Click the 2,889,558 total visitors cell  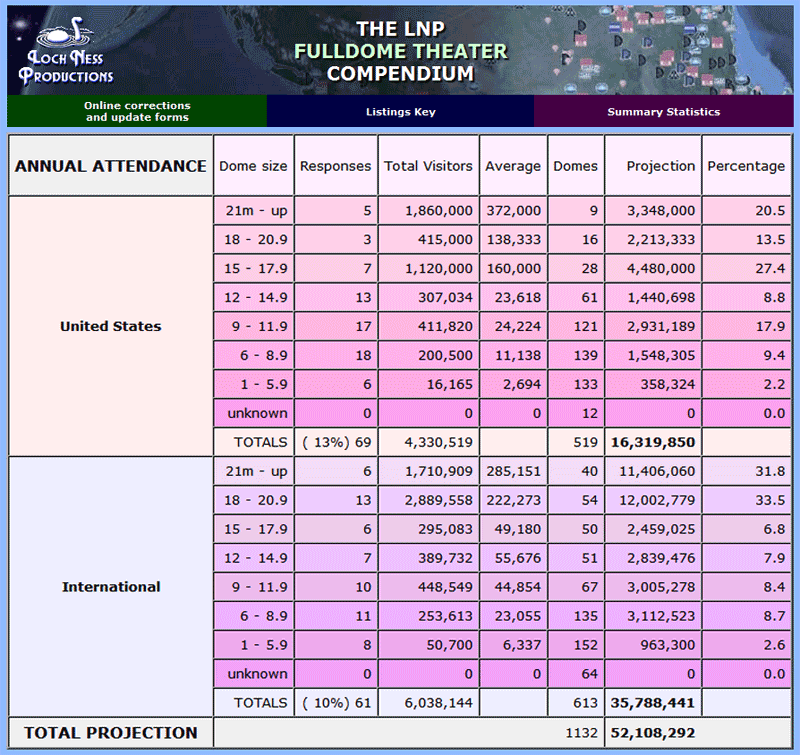point(429,500)
